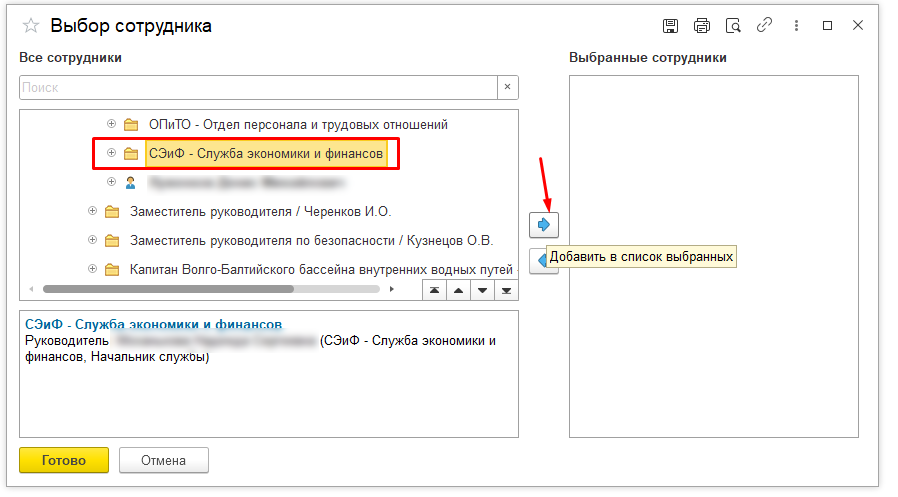Open the print preview icon
This screenshot has width=898, height=497.
pyautogui.click(x=733, y=26)
